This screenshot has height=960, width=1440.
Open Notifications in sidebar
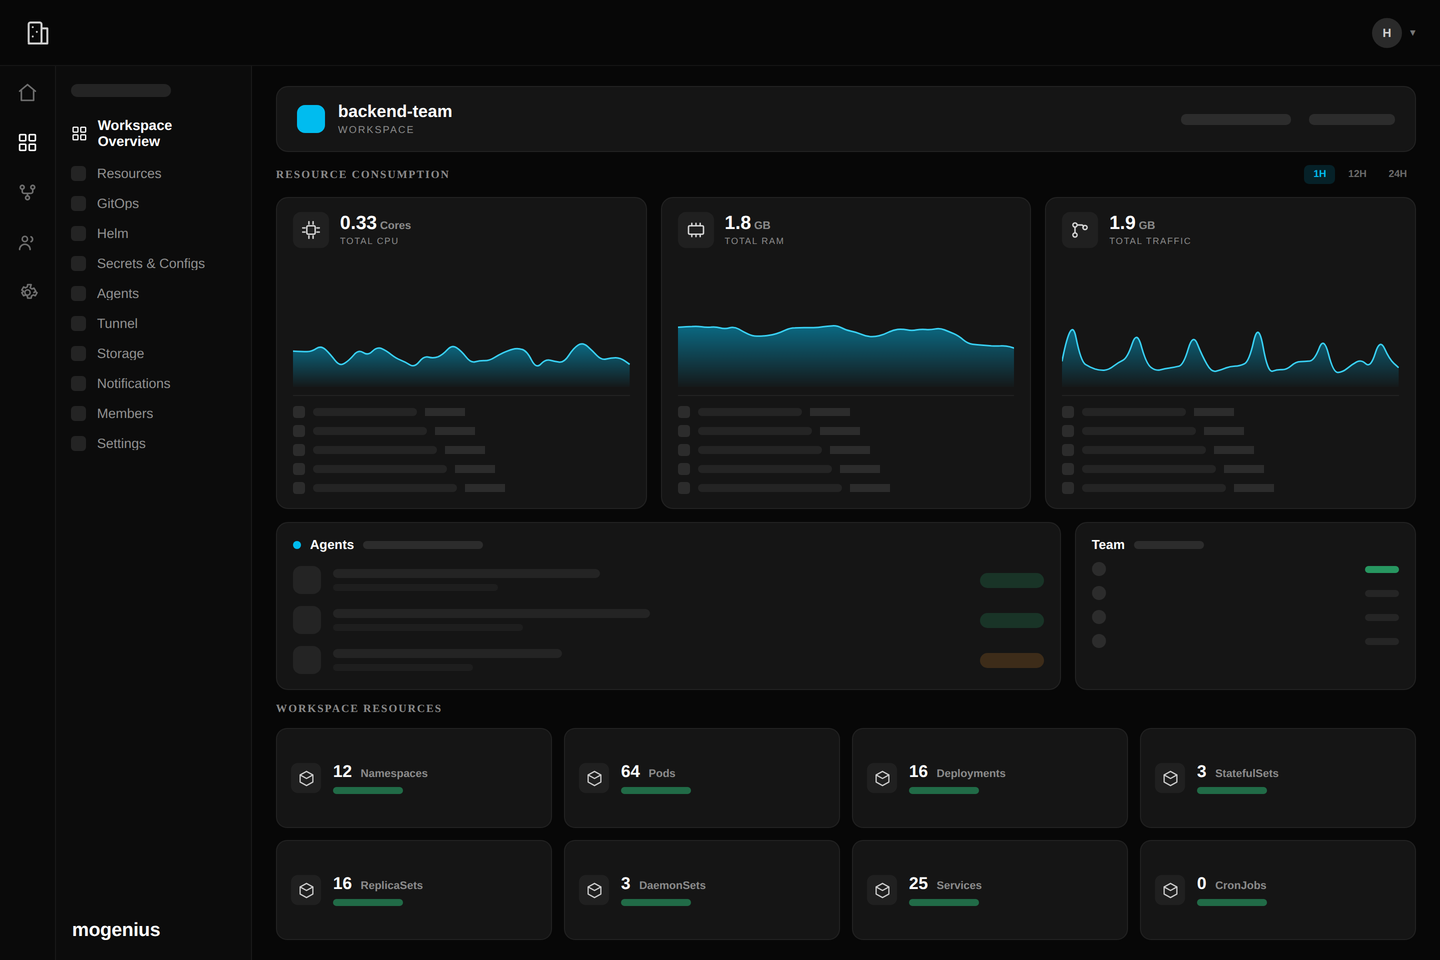click(x=133, y=384)
